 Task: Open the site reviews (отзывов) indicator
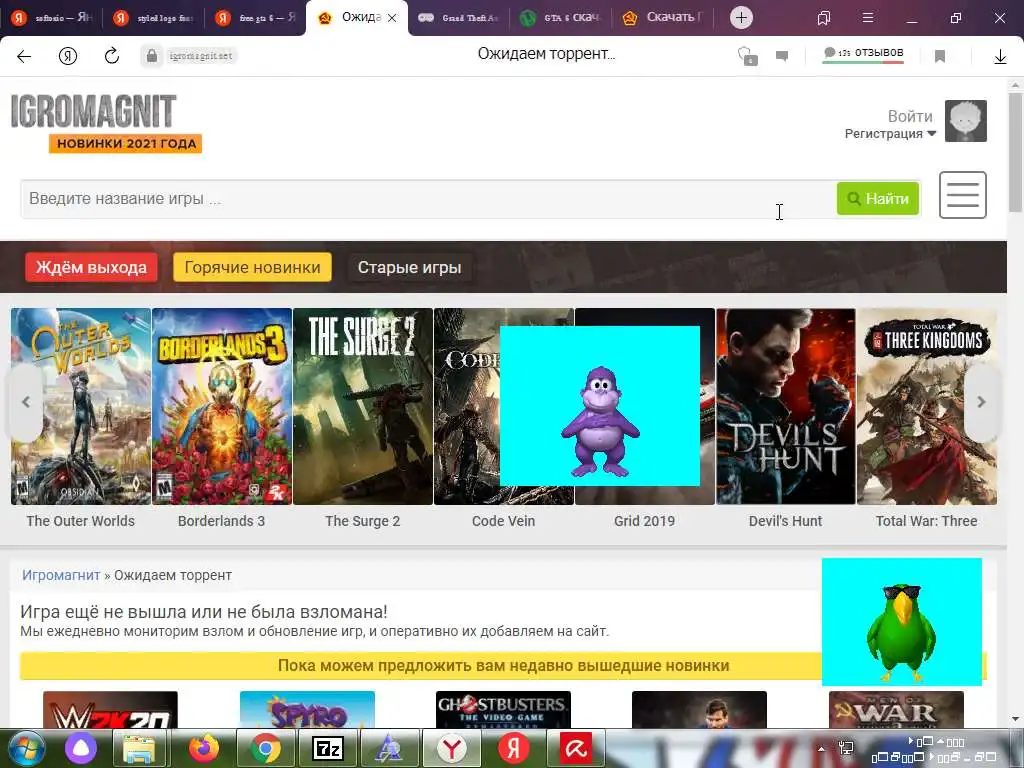click(x=863, y=54)
